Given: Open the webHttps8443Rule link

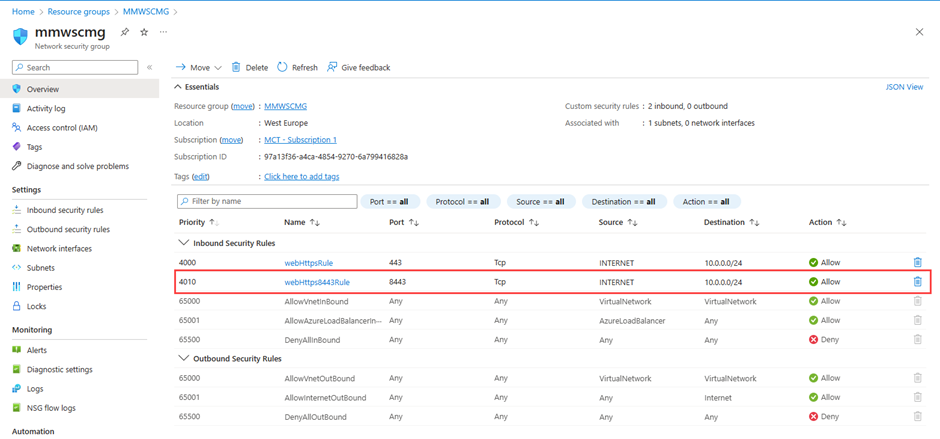Looking at the screenshot, I should point(317,282).
